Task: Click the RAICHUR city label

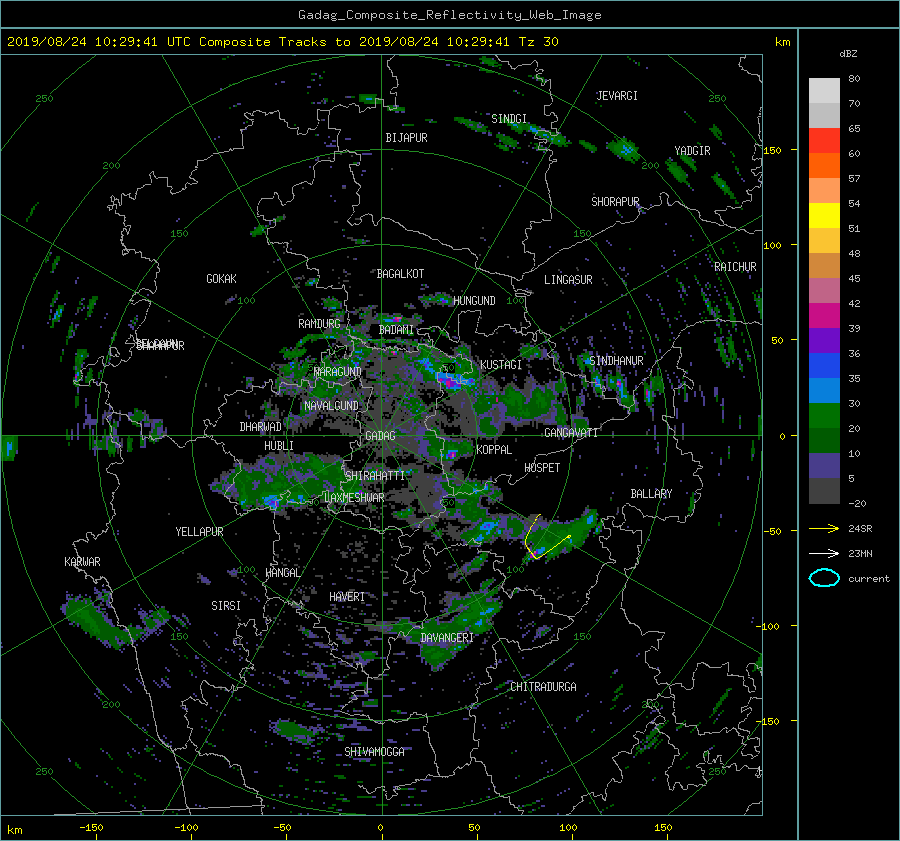Action: point(735,267)
